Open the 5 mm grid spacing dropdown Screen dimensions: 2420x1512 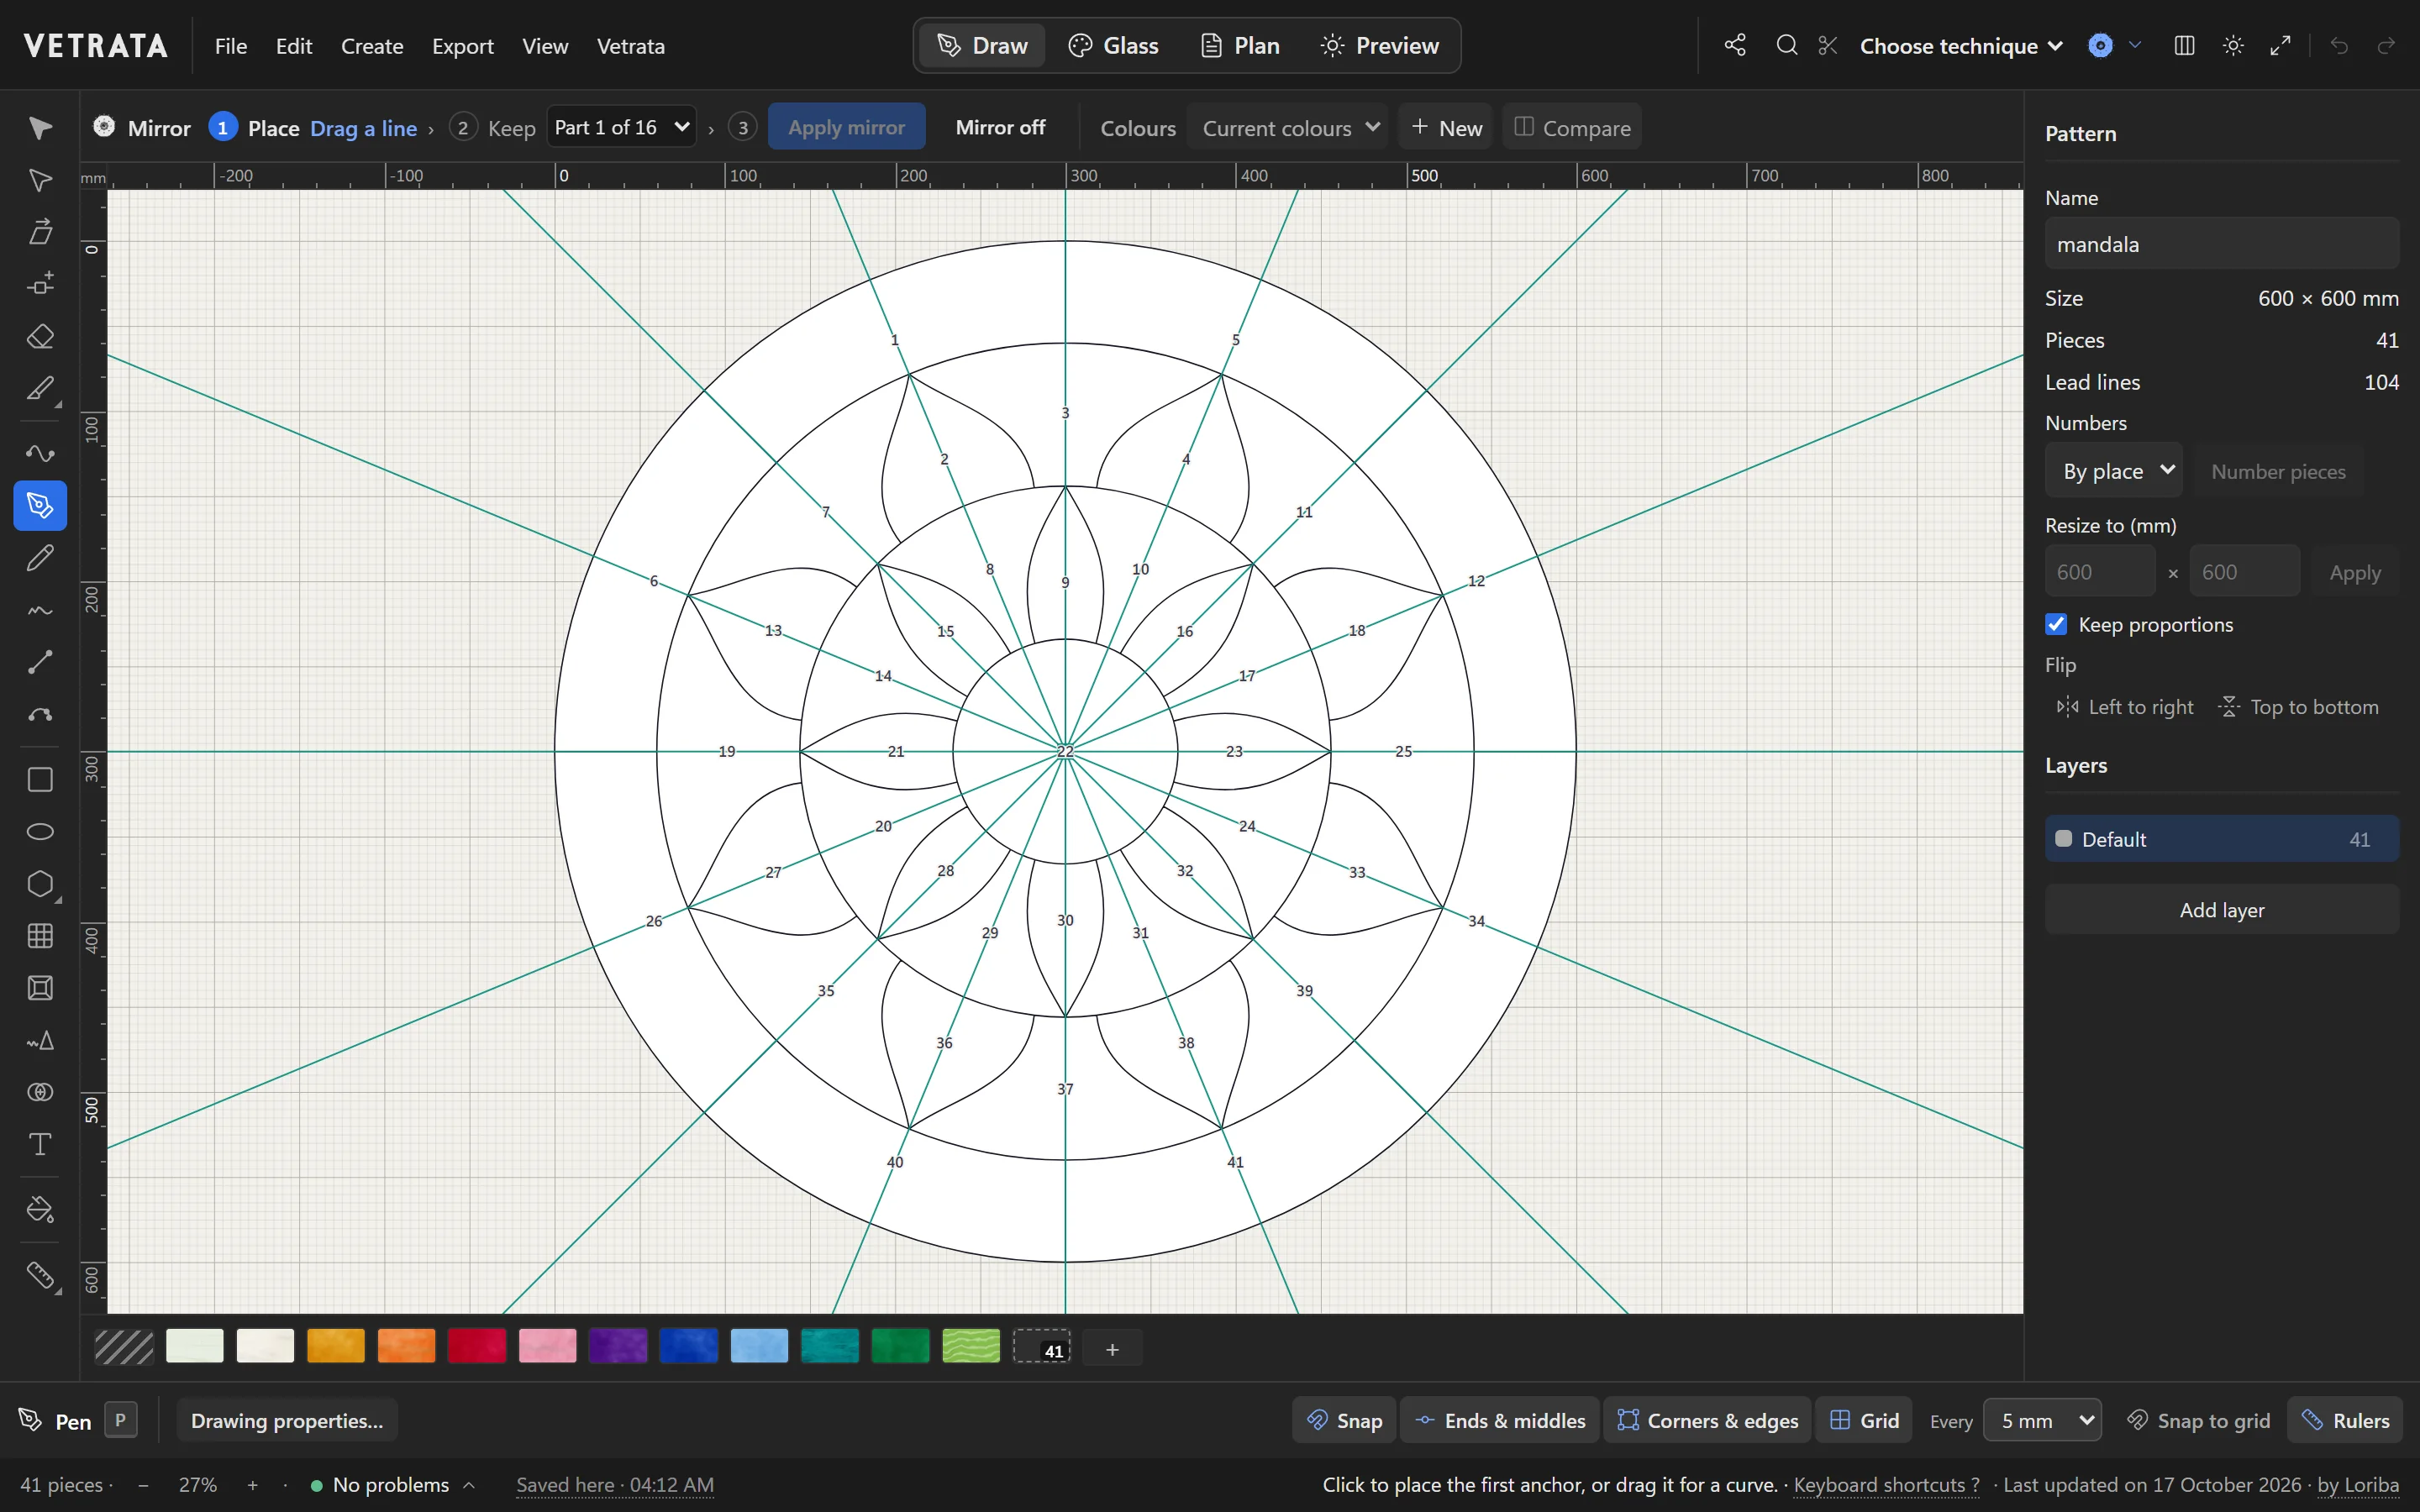click(x=2042, y=1420)
